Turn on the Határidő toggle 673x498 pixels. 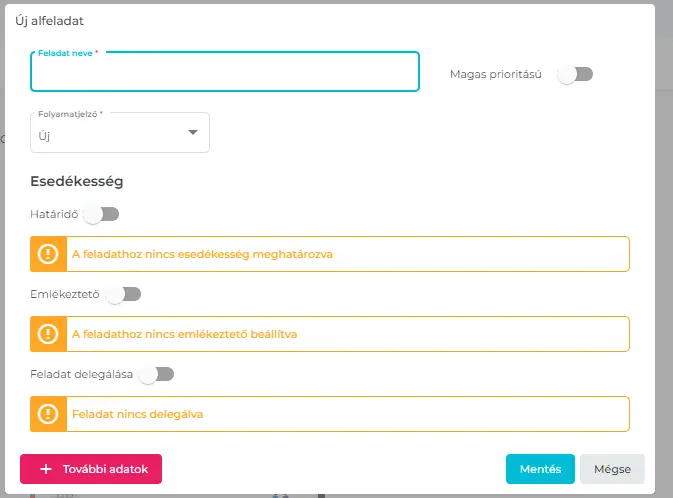tap(101, 214)
